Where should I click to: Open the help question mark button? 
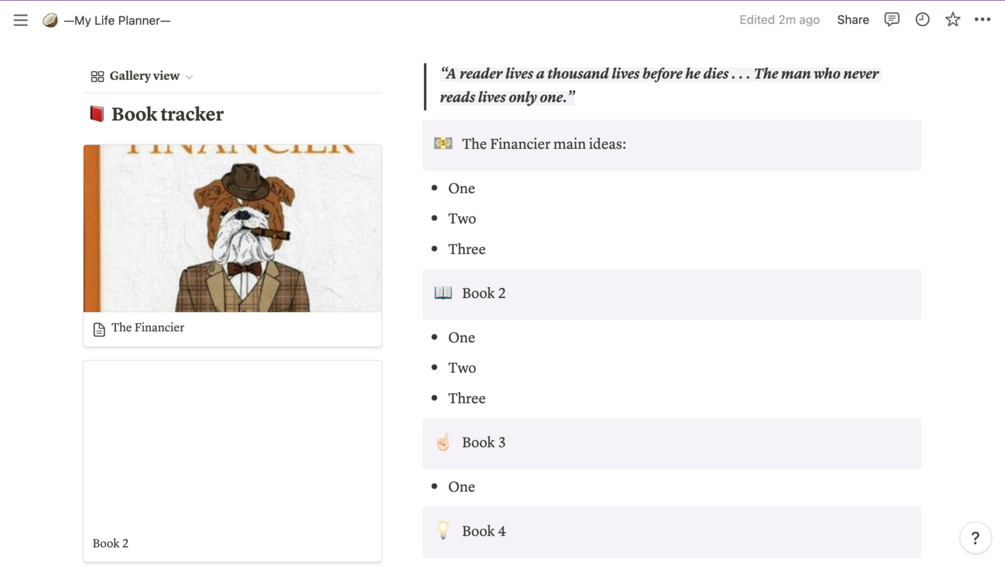pos(976,538)
